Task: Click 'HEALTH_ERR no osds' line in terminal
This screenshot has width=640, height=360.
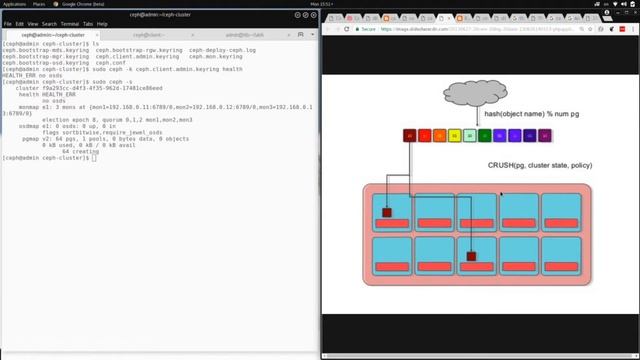Action: tap(33, 76)
